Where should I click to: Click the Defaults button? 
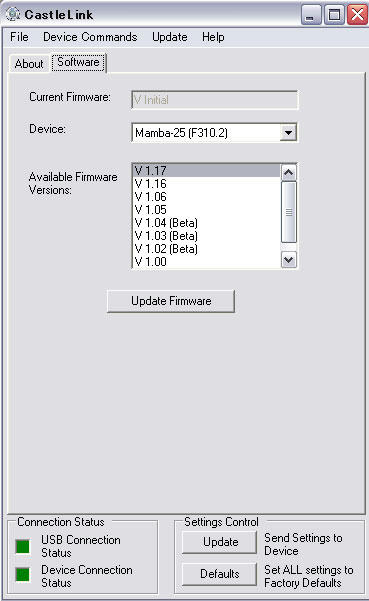pos(219,574)
